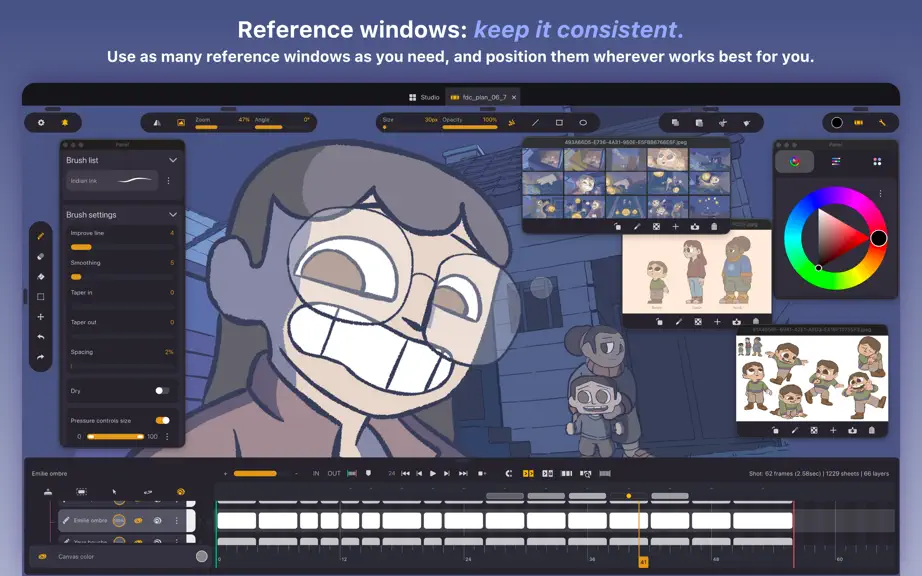Click the undo arrow in left toolbar

(x=41, y=337)
